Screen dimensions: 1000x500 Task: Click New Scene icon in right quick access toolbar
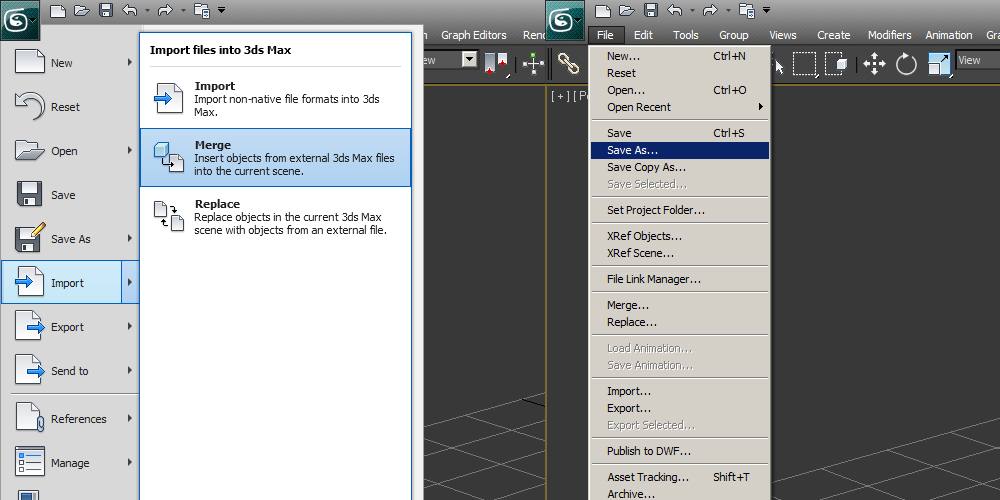[x=603, y=10]
